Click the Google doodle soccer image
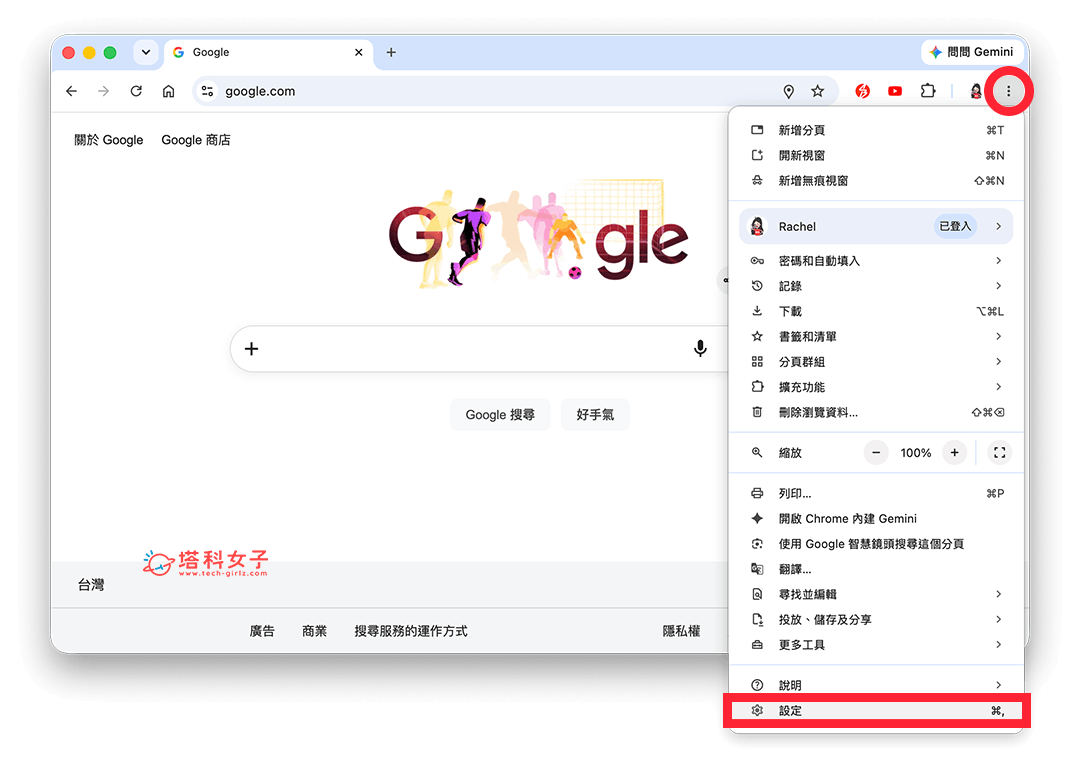 [538, 235]
